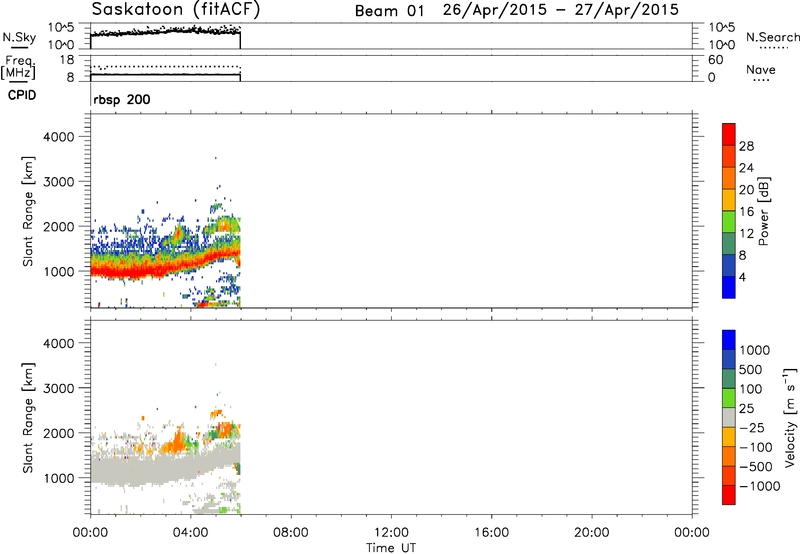Click the "18" frequency axis tick

tap(67, 60)
